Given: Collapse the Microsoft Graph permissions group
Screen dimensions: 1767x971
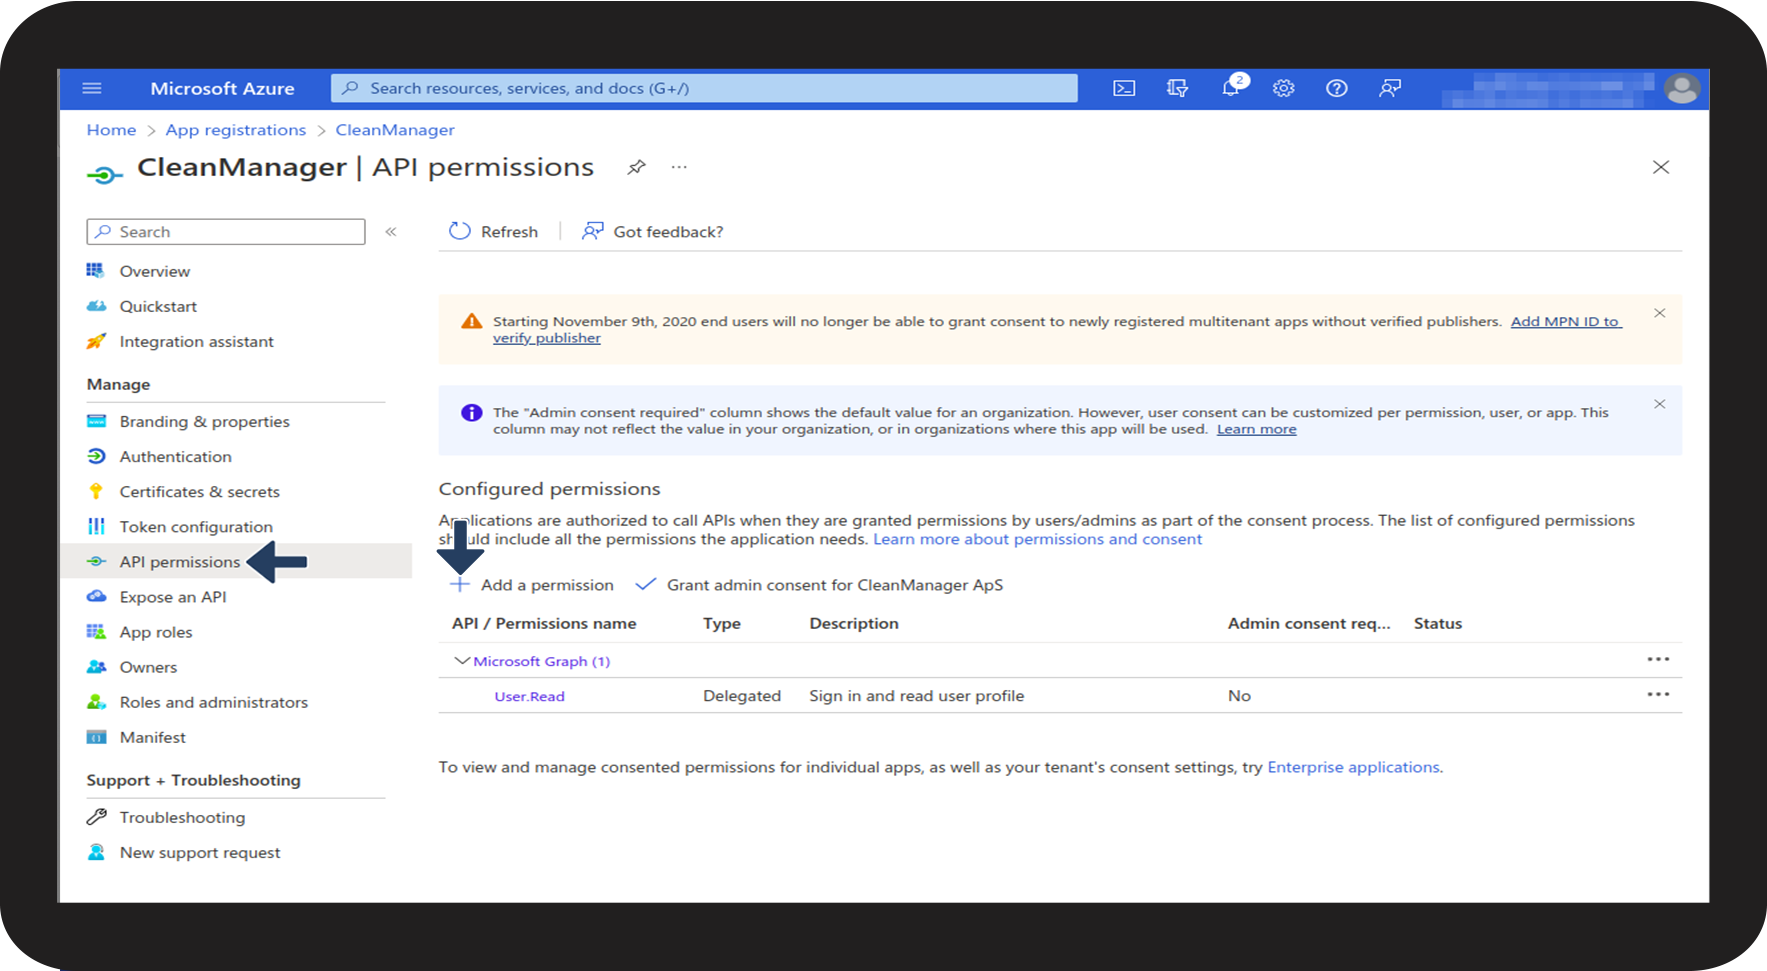Looking at the screenshot, I should coord(461,661).
